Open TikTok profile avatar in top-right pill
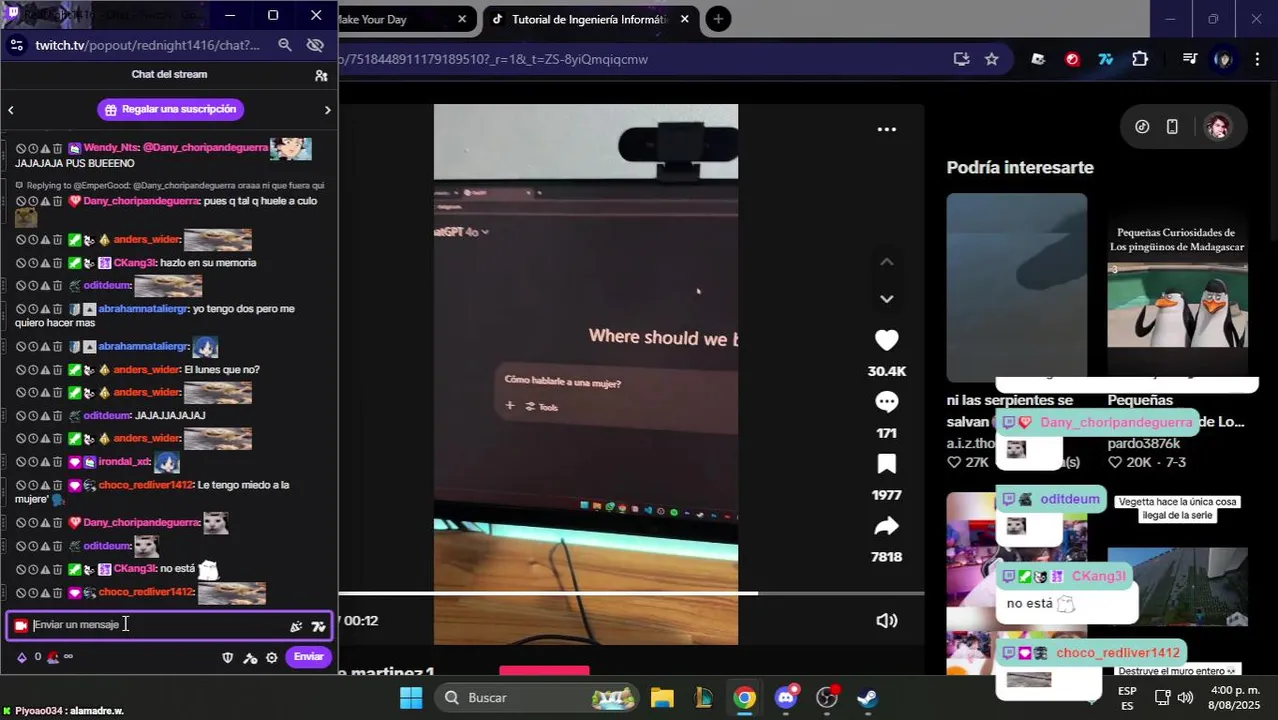This screenshot has width=1278, height=720. (x=1217, y=127)
